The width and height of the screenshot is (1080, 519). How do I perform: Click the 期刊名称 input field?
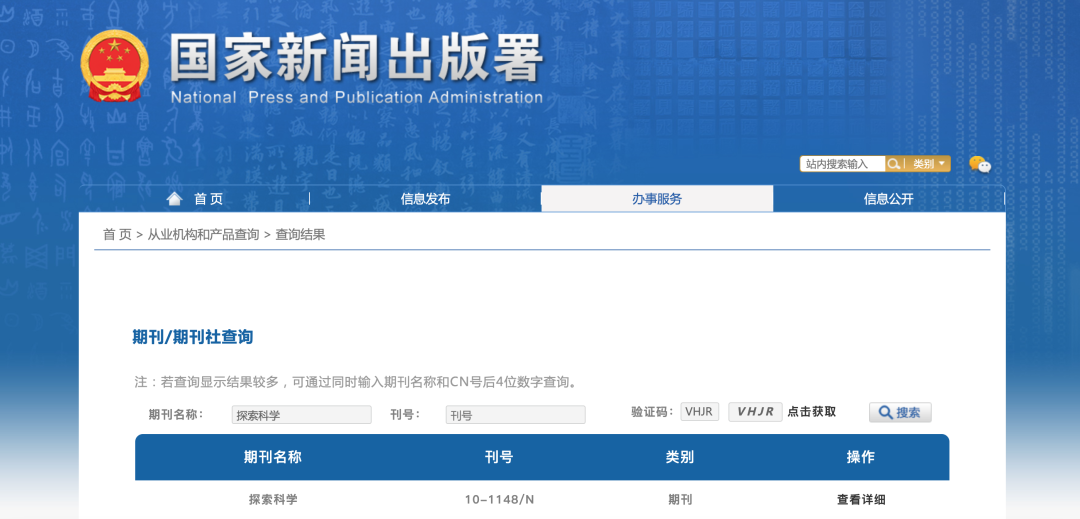301,414
